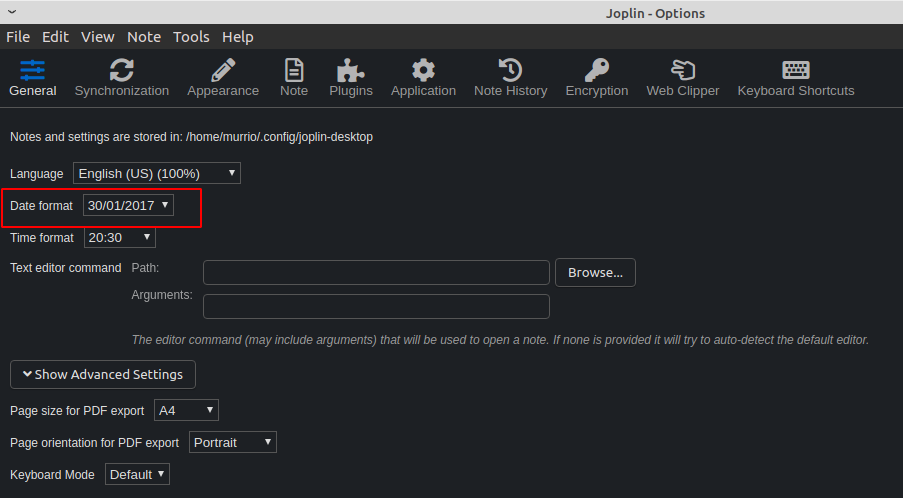Open the Tools menu
This screenshot has height=498, width=903.
click(x=191, y=37)
